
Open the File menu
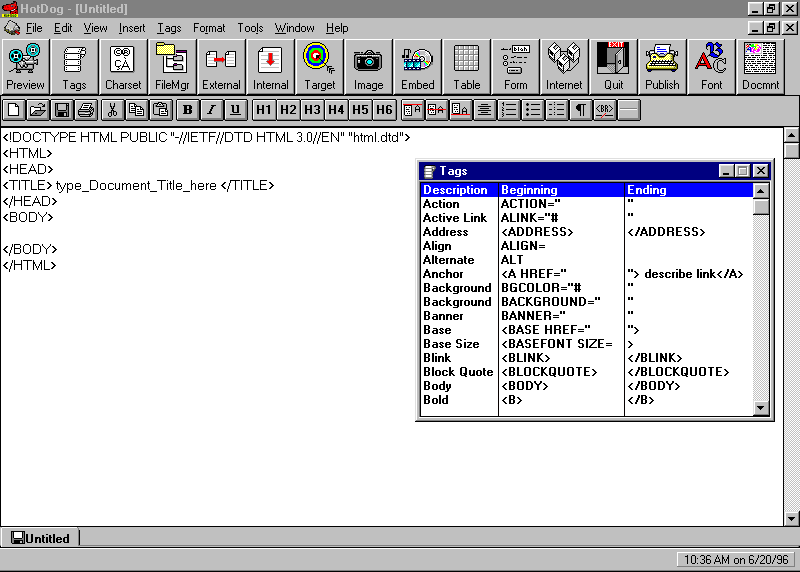coord(34,28)
